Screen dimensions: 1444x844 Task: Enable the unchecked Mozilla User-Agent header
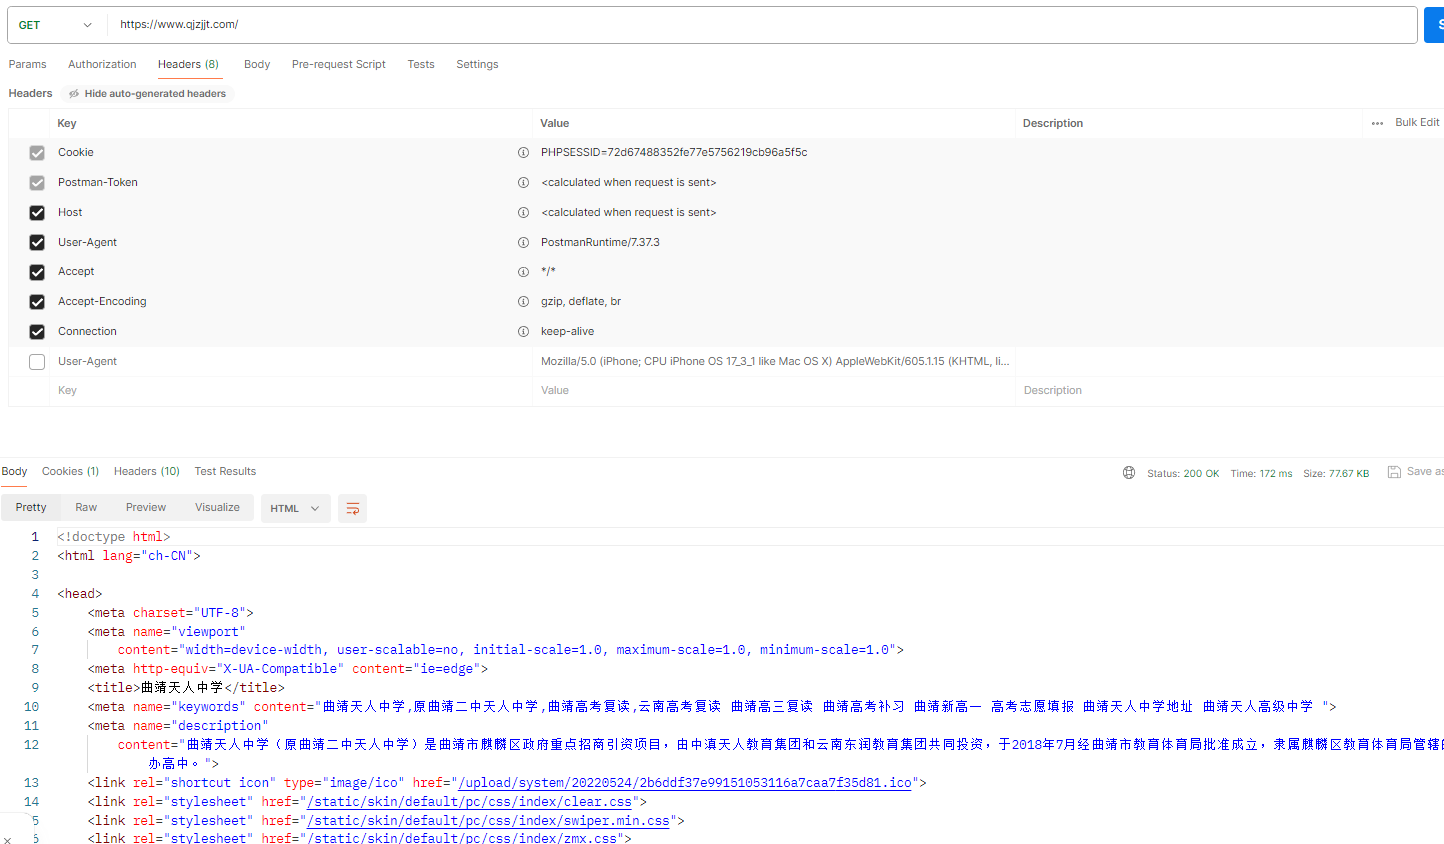37,362
